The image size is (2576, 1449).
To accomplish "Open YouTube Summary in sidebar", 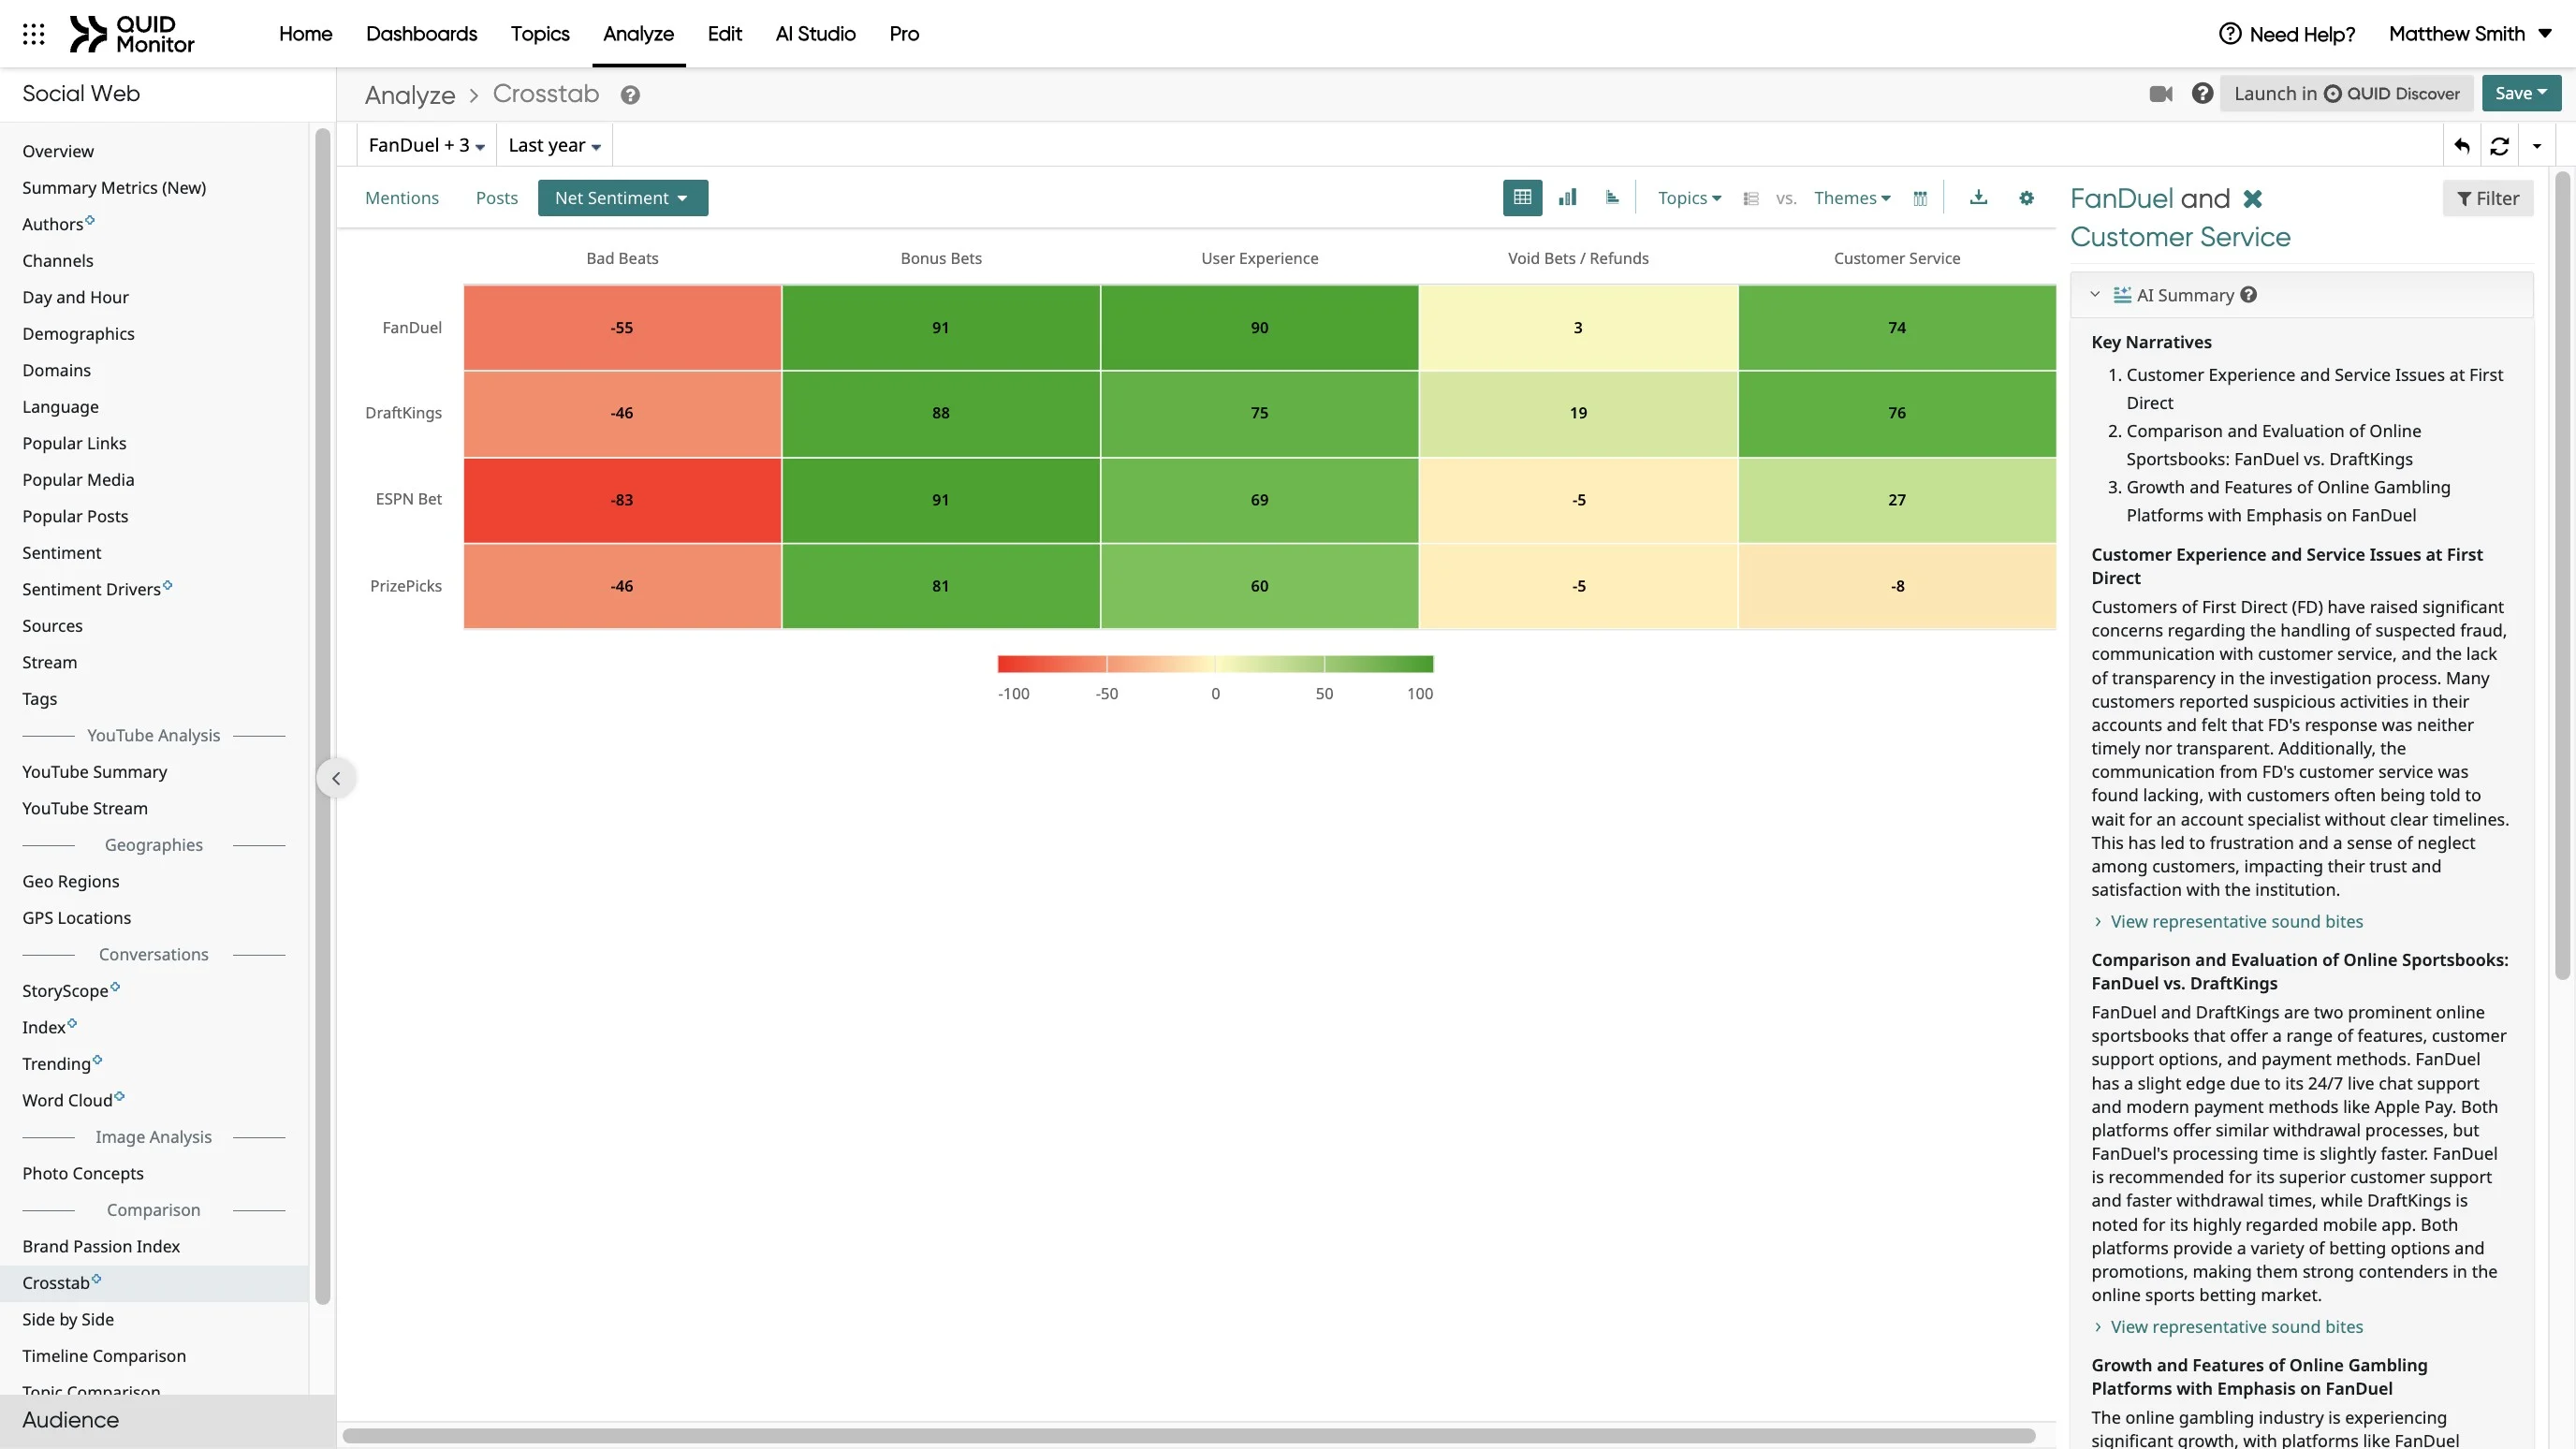I will coord(94,772).
